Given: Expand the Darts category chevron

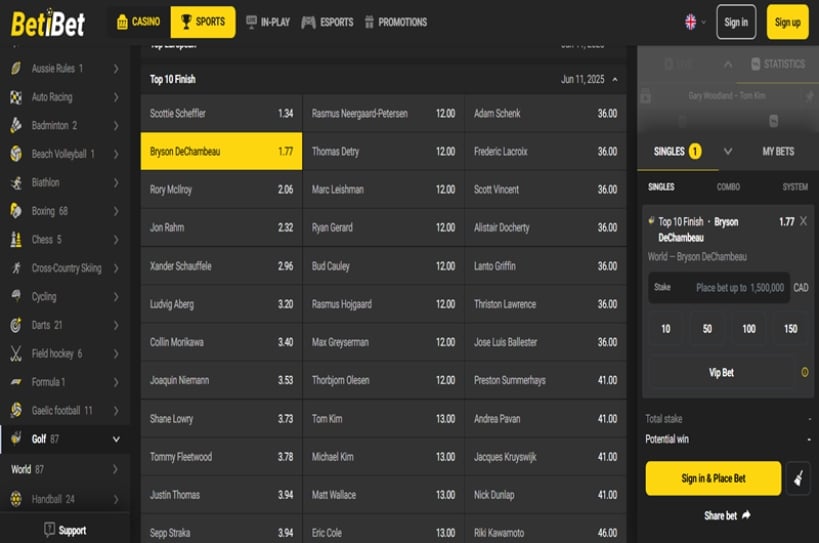Looking at the screenshot, I should pos(116,325).
